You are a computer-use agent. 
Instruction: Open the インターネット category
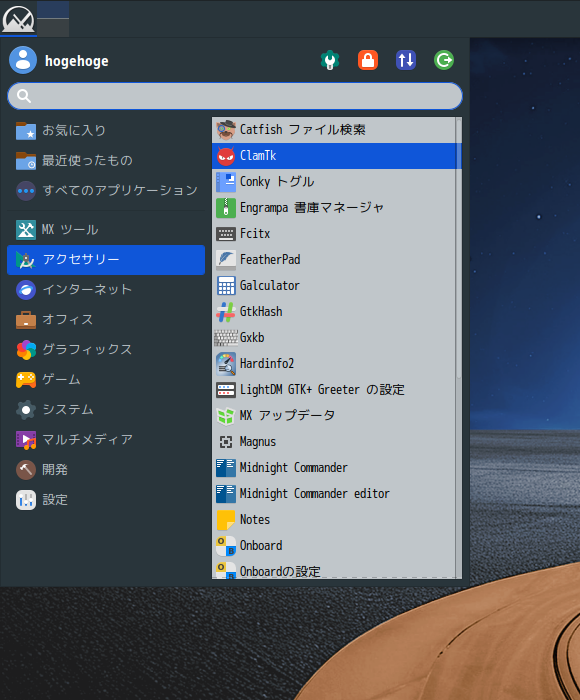(106, 290)
